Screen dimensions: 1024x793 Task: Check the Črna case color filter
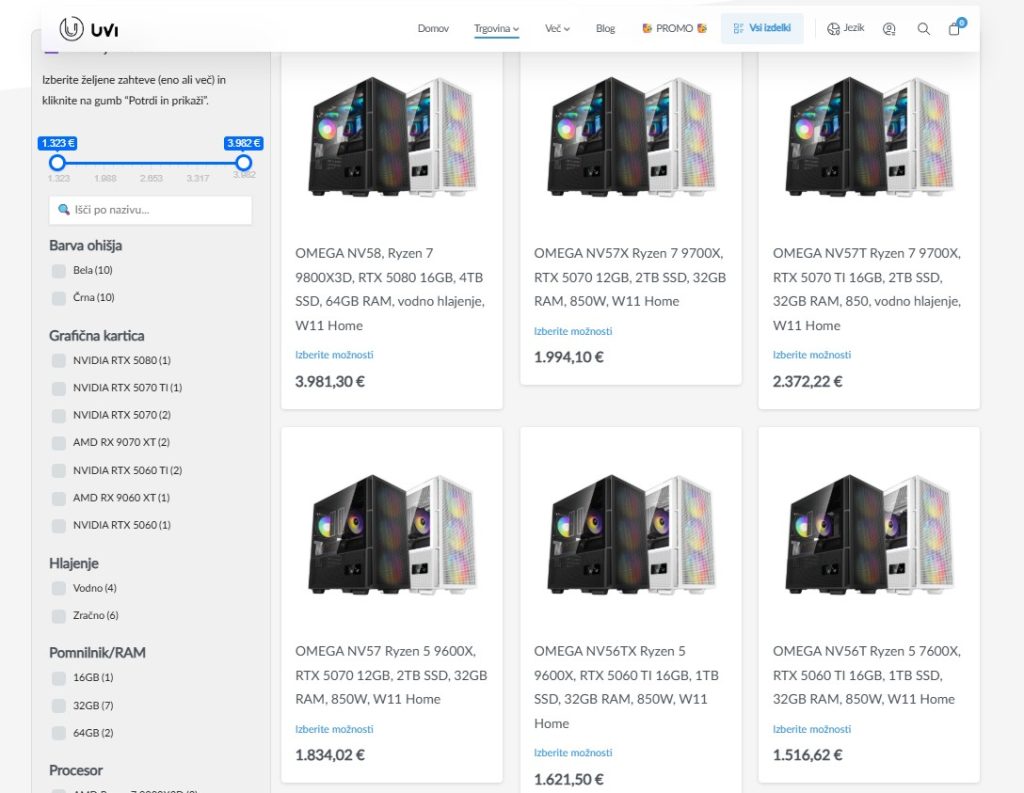[x=59, y=298]
